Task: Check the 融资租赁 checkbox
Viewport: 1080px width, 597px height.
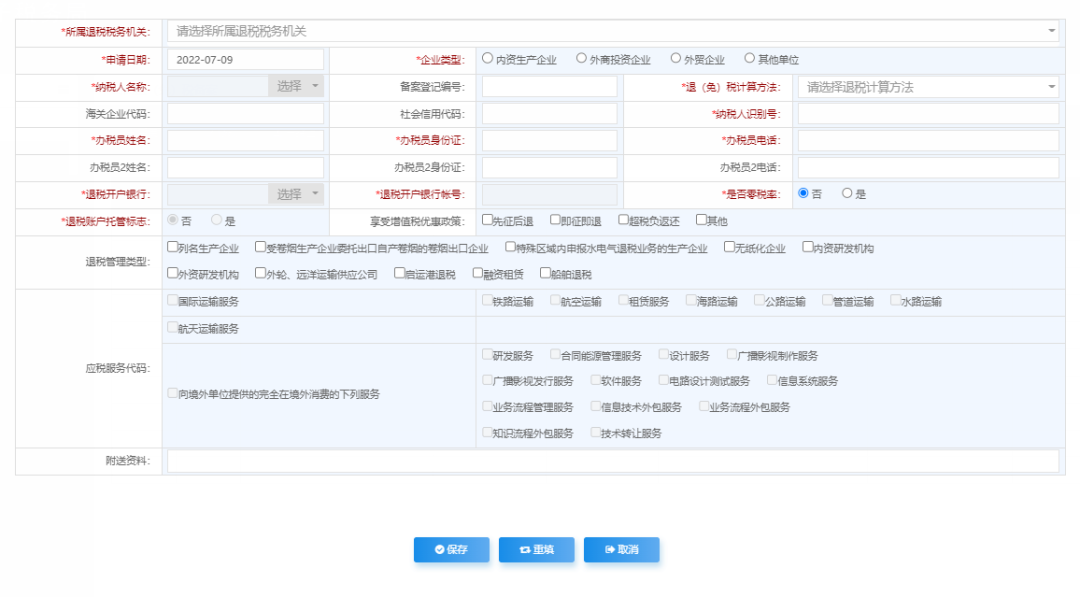Action: [x=478, y=273]
